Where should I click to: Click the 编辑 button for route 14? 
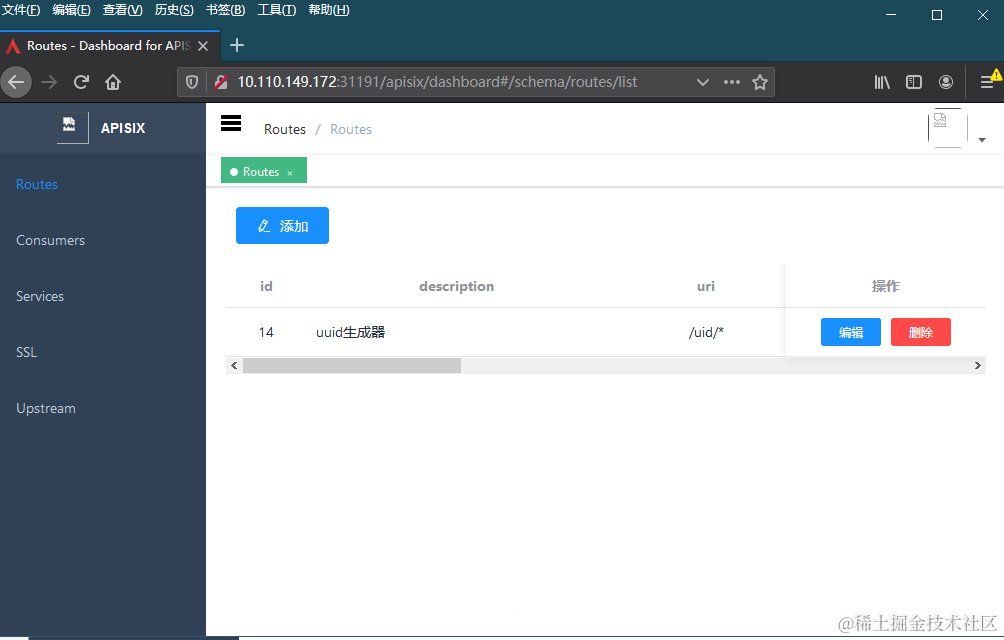pos(851,332)
